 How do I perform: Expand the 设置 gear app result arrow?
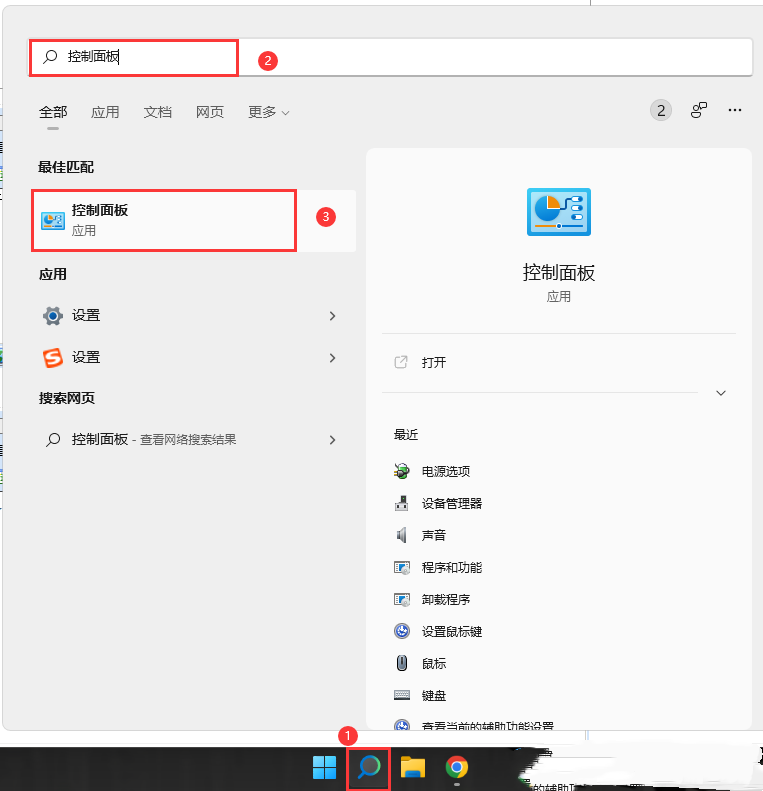coord(332,316)
